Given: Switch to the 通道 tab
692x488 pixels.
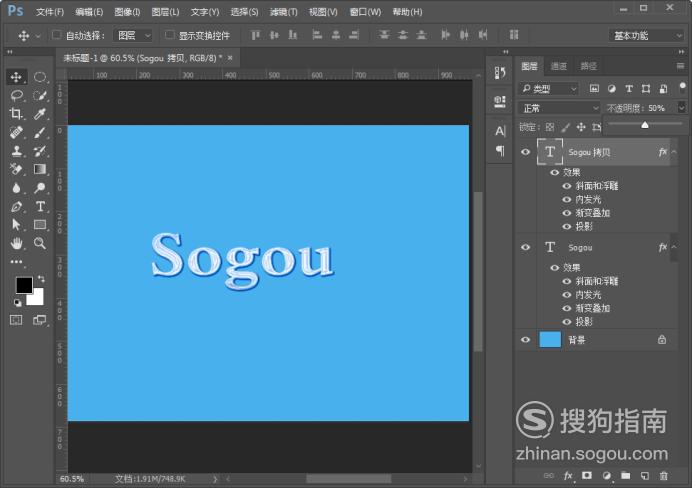Looking at the screenshot, I should pyautogui.click(x=559, y=66).
